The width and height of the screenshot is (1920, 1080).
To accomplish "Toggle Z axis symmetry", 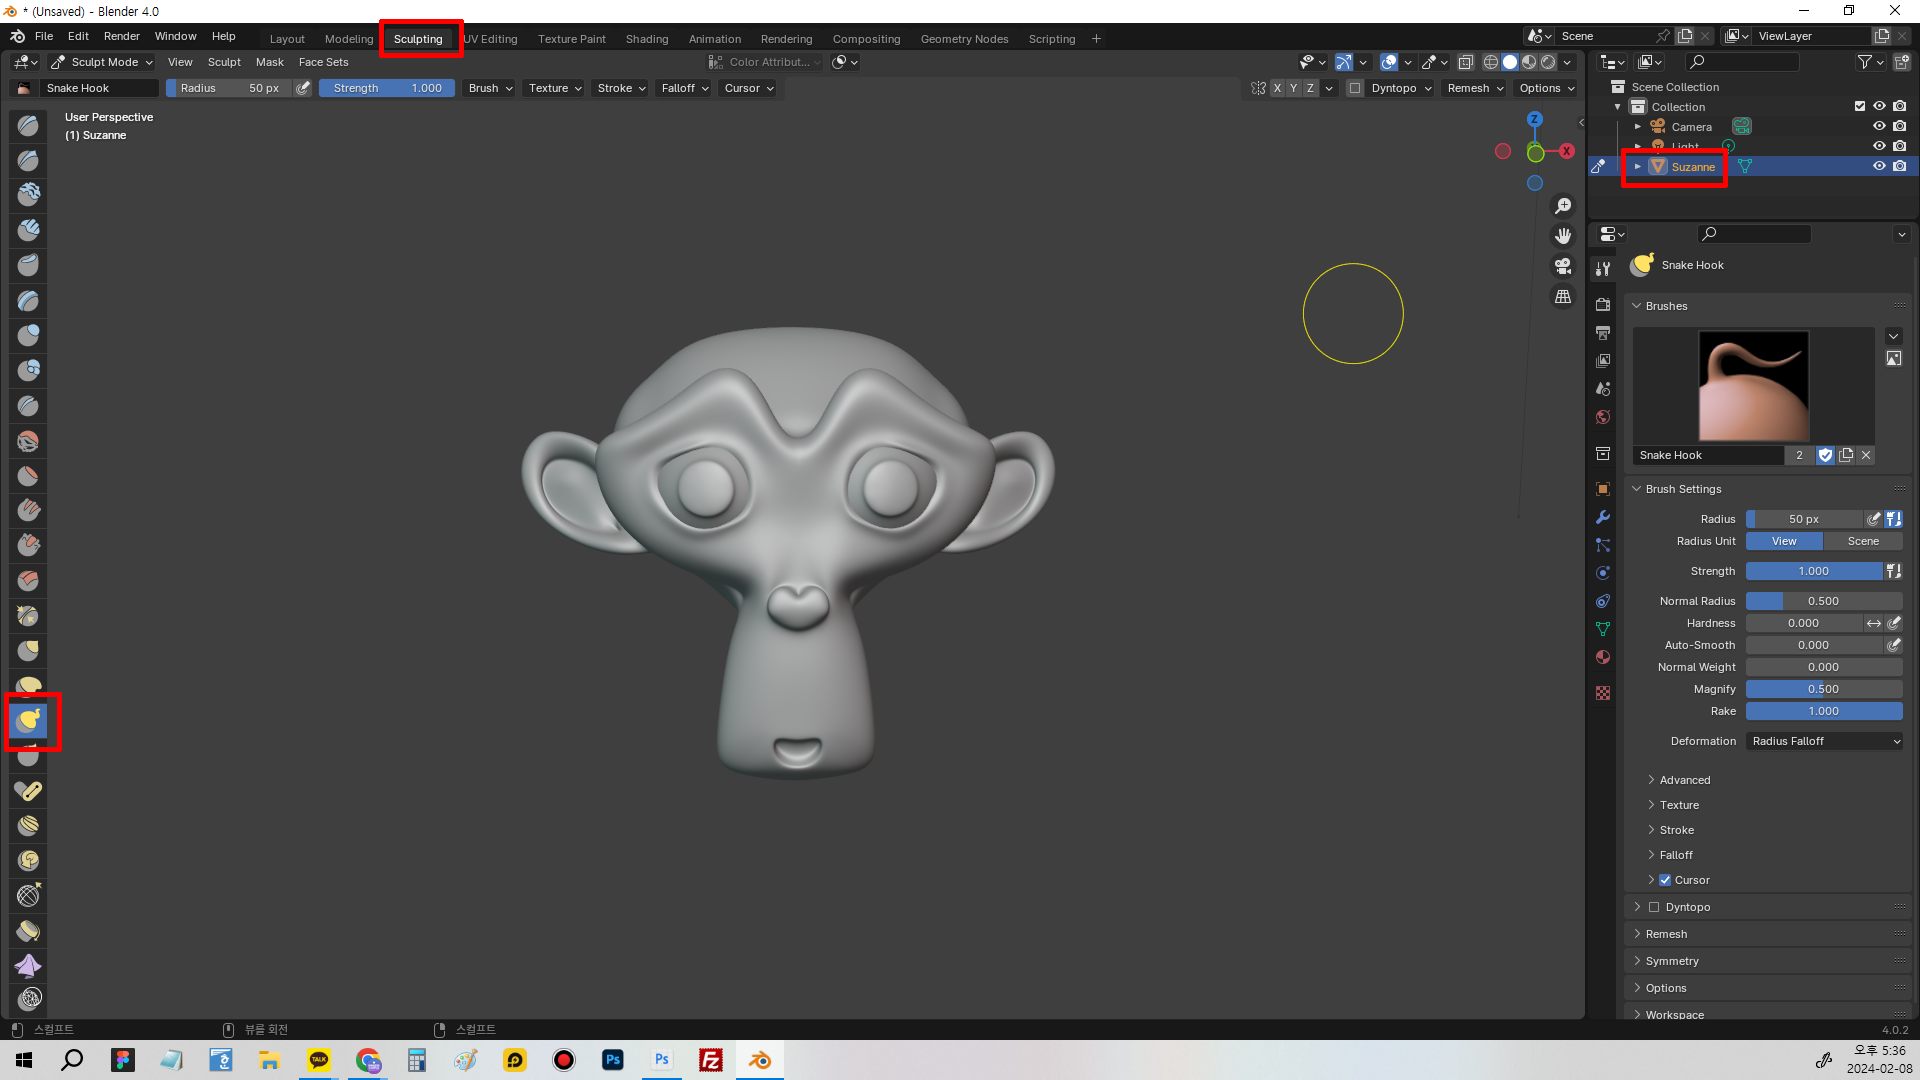I will [x=1310, y=88].
